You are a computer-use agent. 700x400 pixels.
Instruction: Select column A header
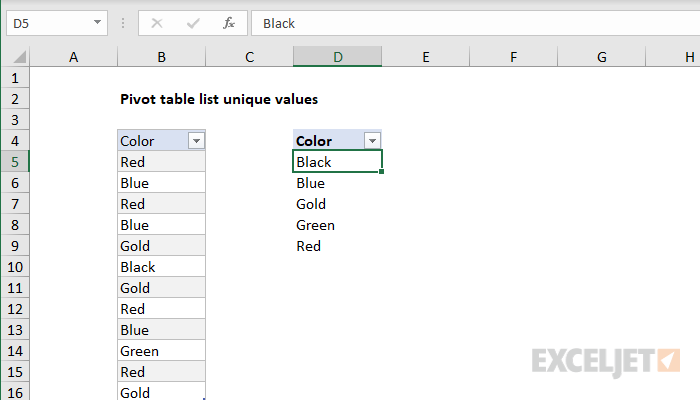point(74,57)
